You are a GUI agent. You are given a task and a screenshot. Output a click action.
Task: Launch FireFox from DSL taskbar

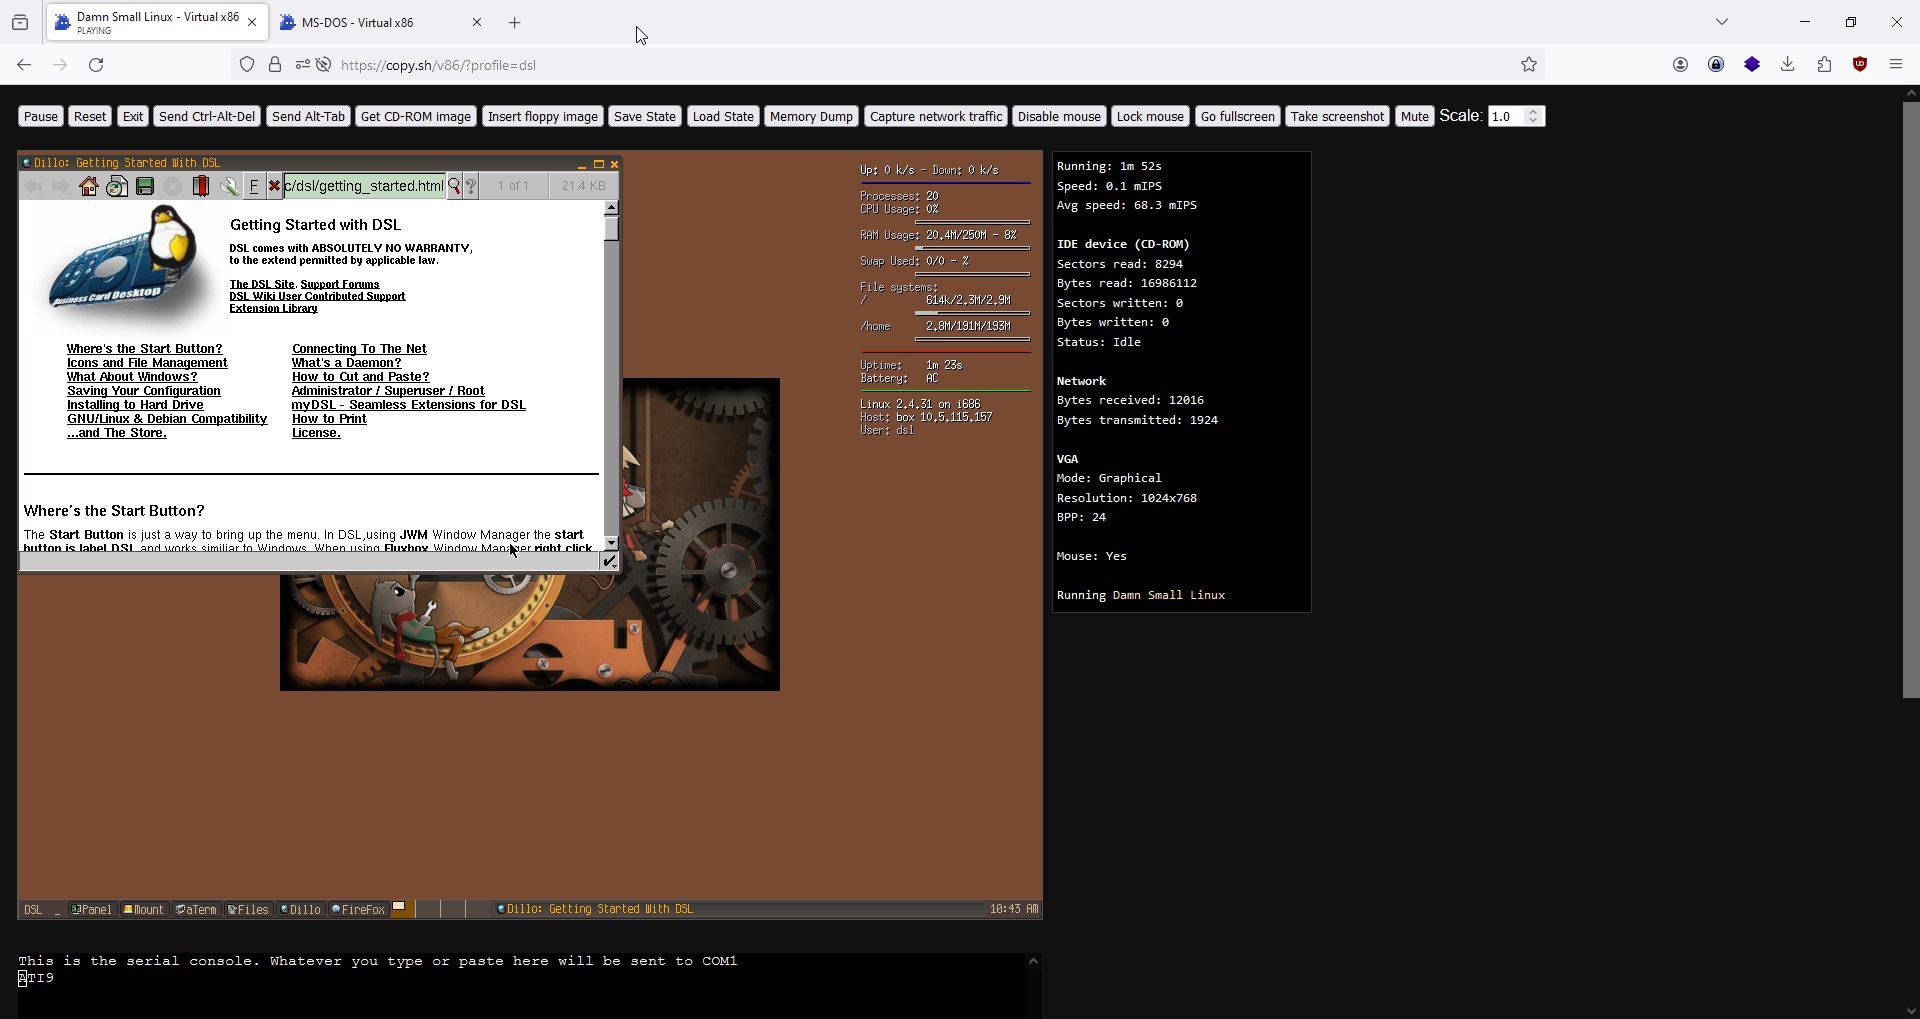358,909
